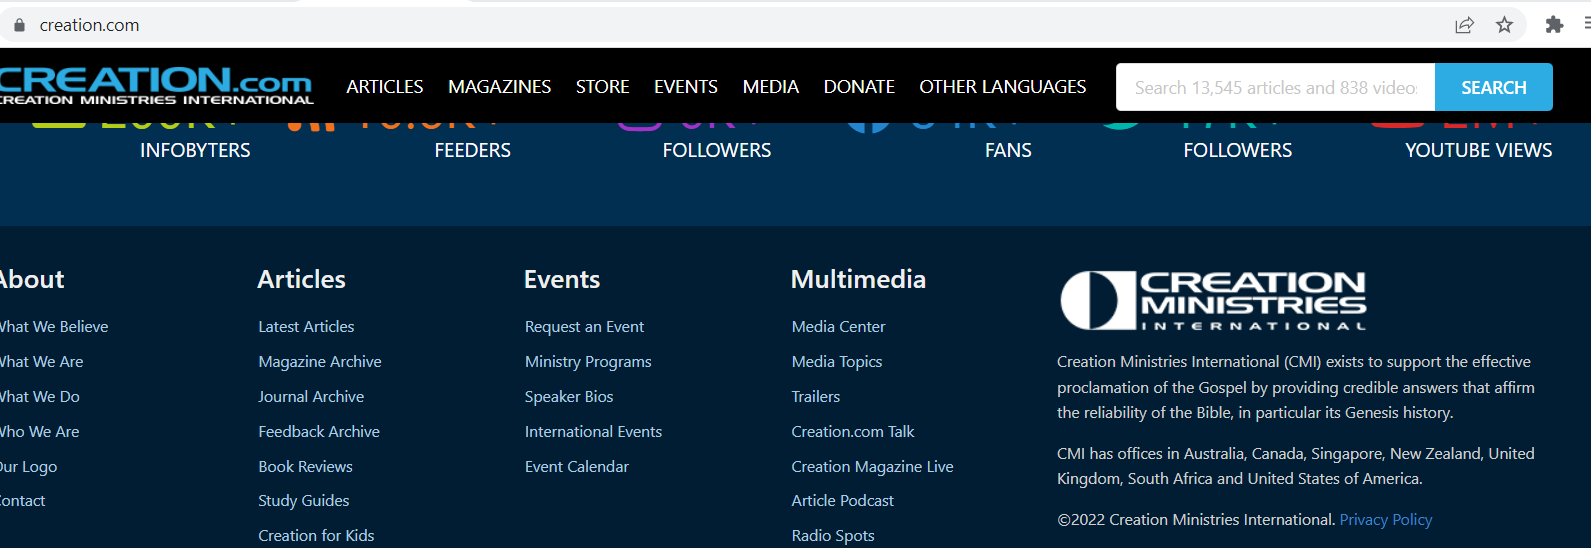Click the FEEDERS stat label

pyautogui.click(x=473, y=150)
